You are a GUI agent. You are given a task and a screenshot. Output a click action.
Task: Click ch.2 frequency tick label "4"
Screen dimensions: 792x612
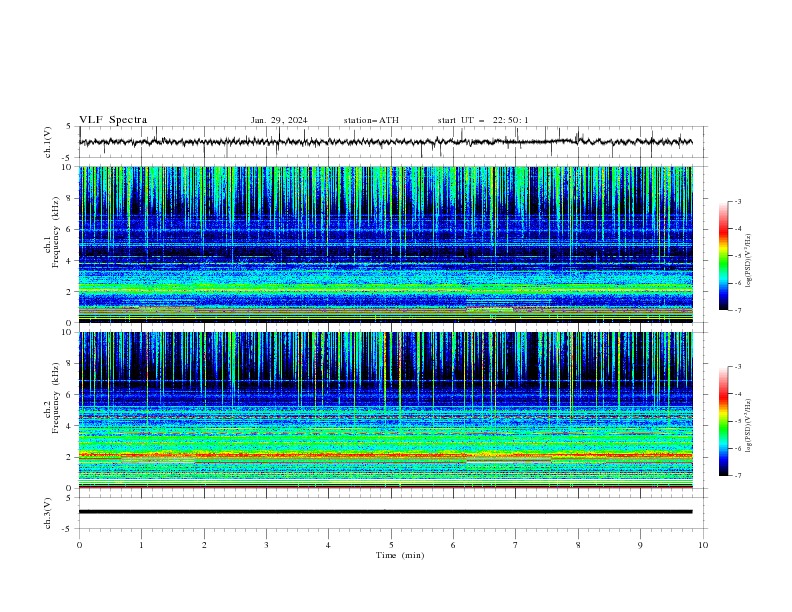point(71,426)
